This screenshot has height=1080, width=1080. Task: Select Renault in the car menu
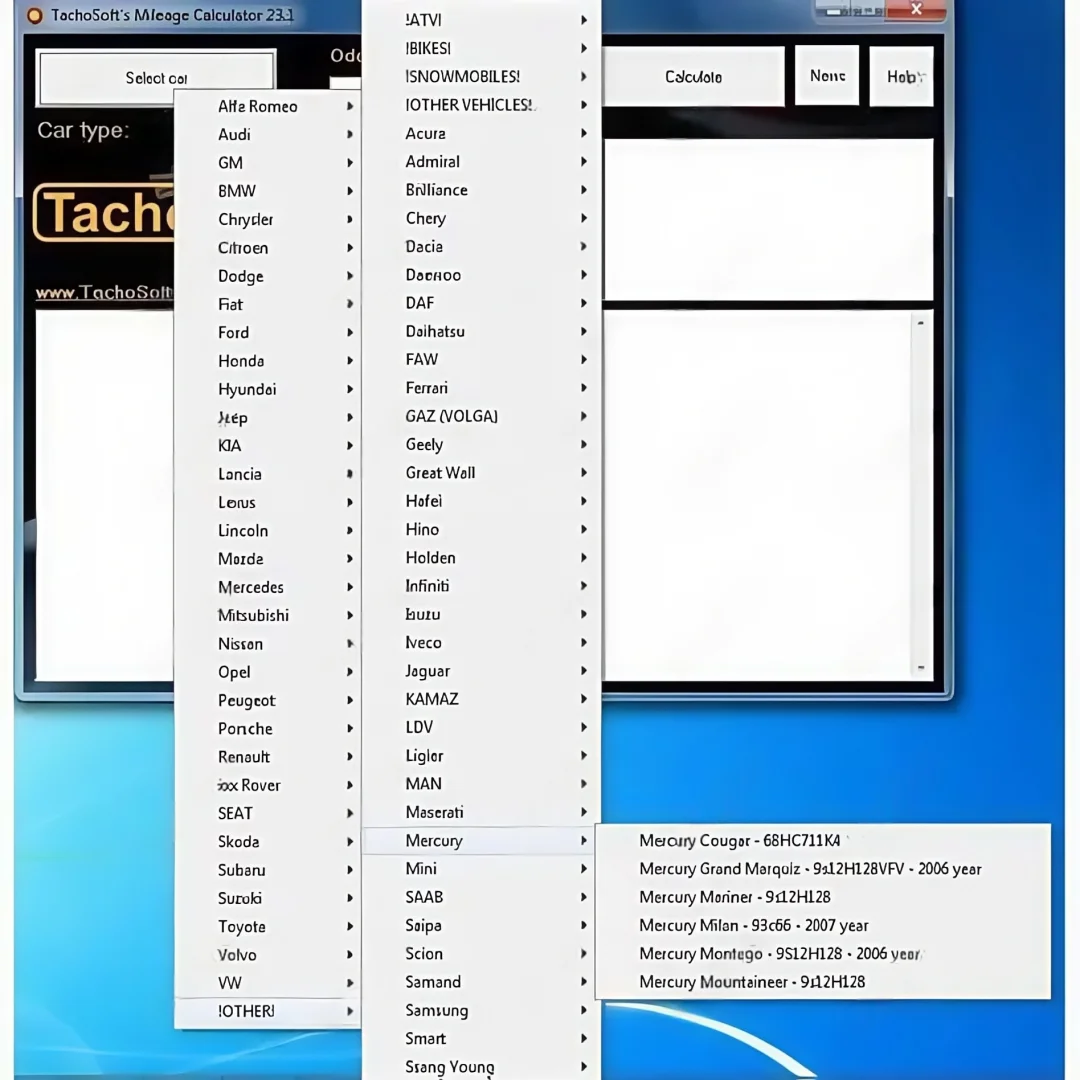(267, 756)
